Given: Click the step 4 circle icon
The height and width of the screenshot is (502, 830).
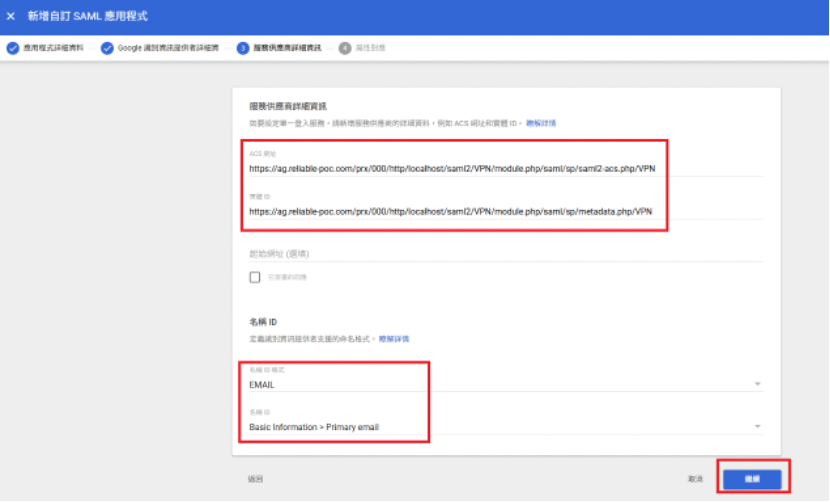Looking at the screenshot, I should [x=345, y=48].
